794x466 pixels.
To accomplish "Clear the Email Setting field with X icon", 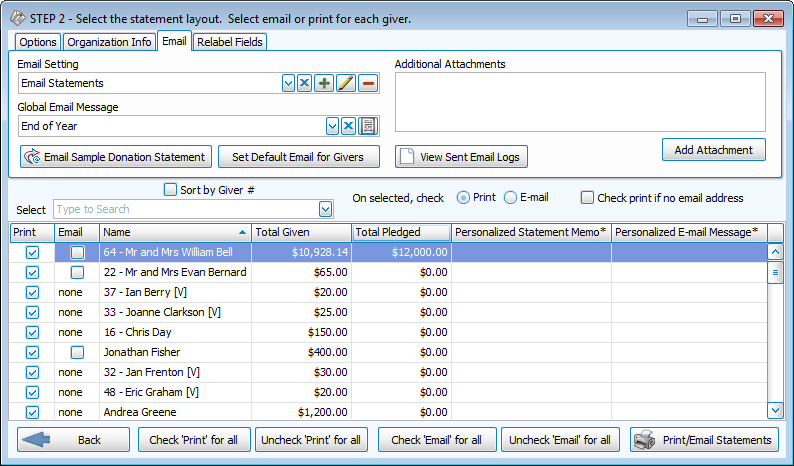I will click(305, 83).
